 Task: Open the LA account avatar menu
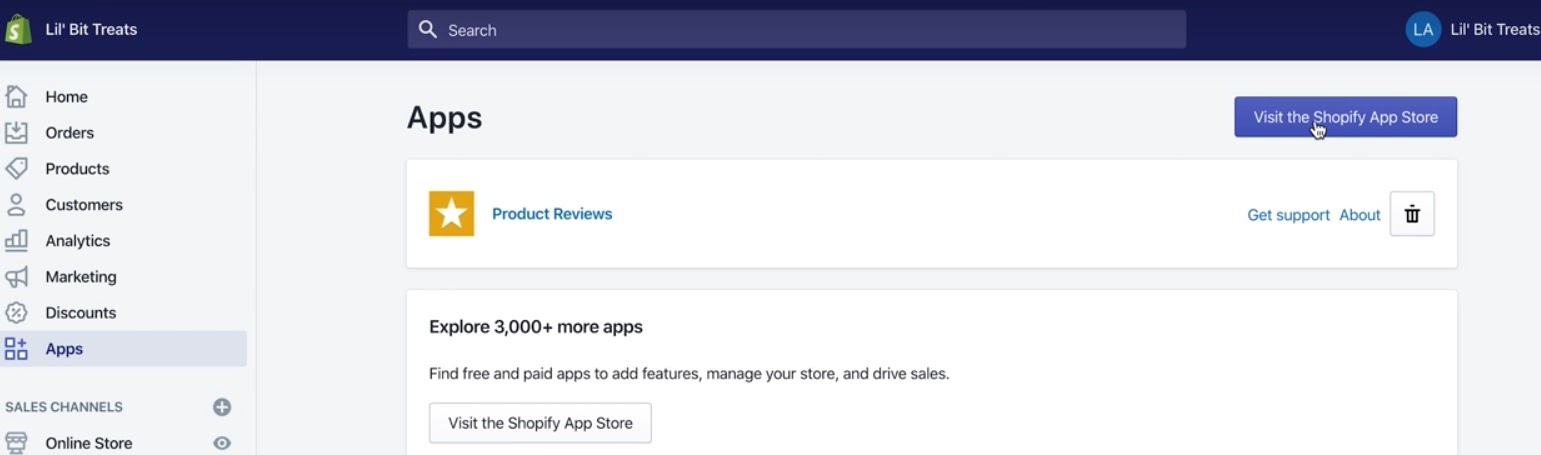click(1422, 29)
